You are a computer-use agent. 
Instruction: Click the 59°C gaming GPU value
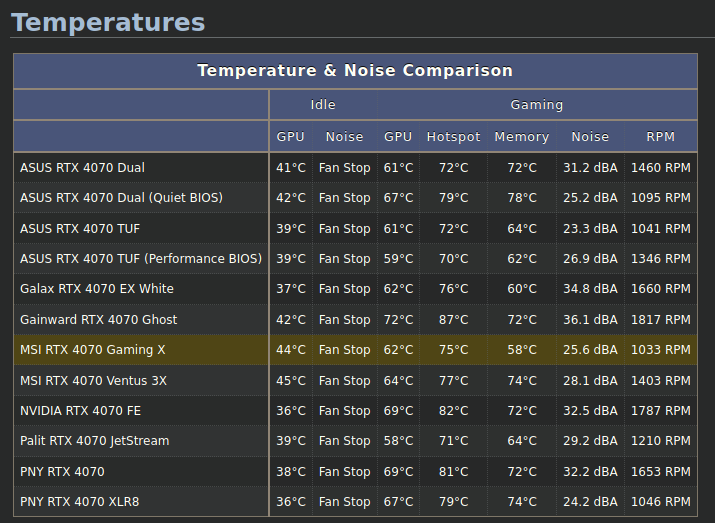tap(398, 259)
